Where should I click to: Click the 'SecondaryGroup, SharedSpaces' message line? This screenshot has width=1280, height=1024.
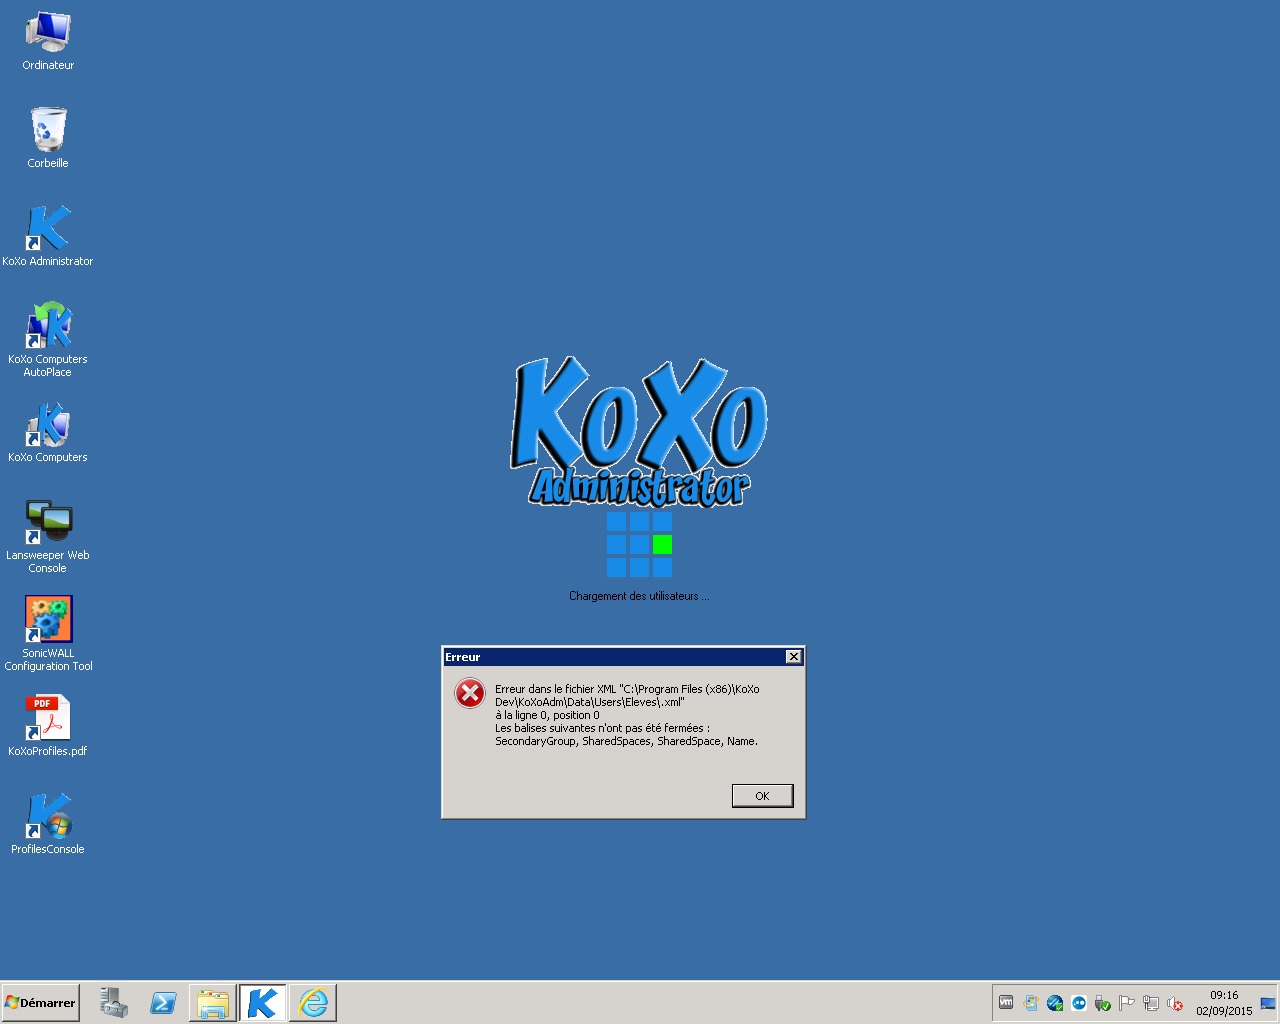626,741
